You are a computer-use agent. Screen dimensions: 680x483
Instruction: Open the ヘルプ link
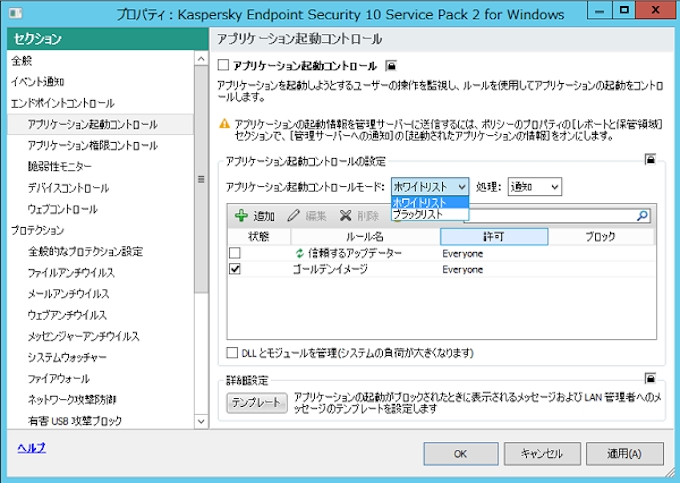click(x=31, y=447)
